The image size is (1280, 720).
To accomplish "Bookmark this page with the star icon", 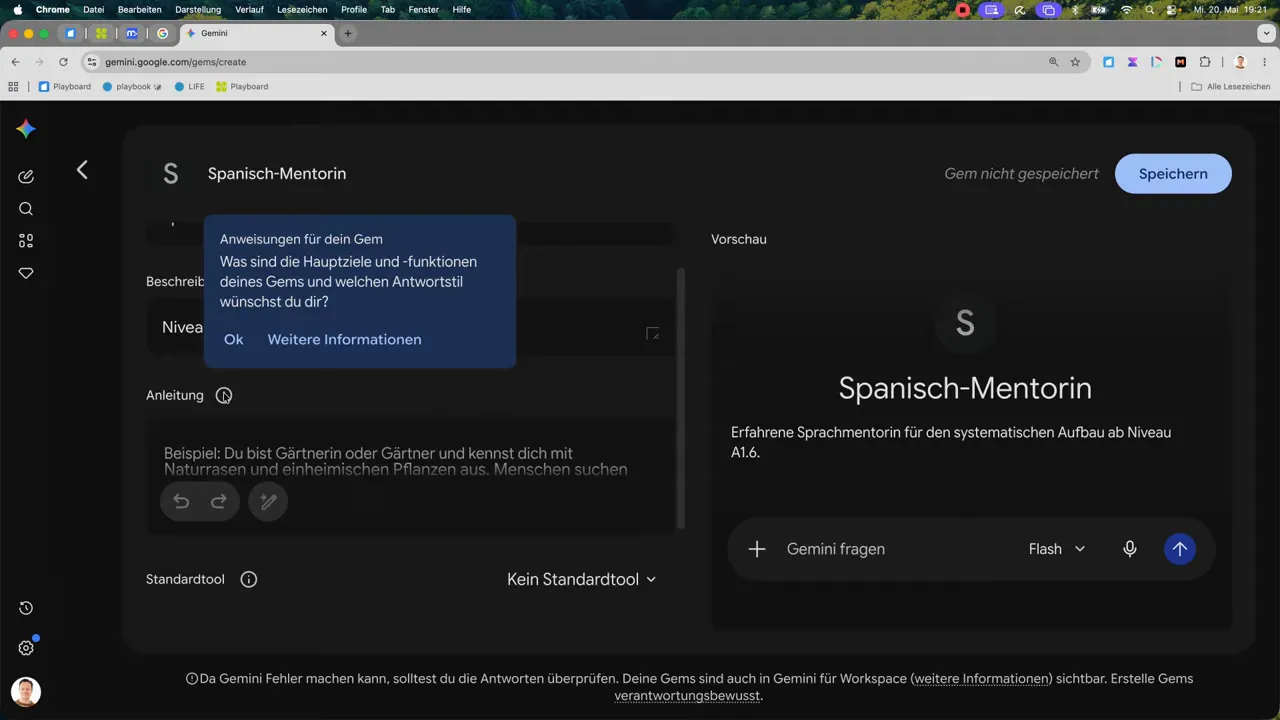I will 1075,62.
